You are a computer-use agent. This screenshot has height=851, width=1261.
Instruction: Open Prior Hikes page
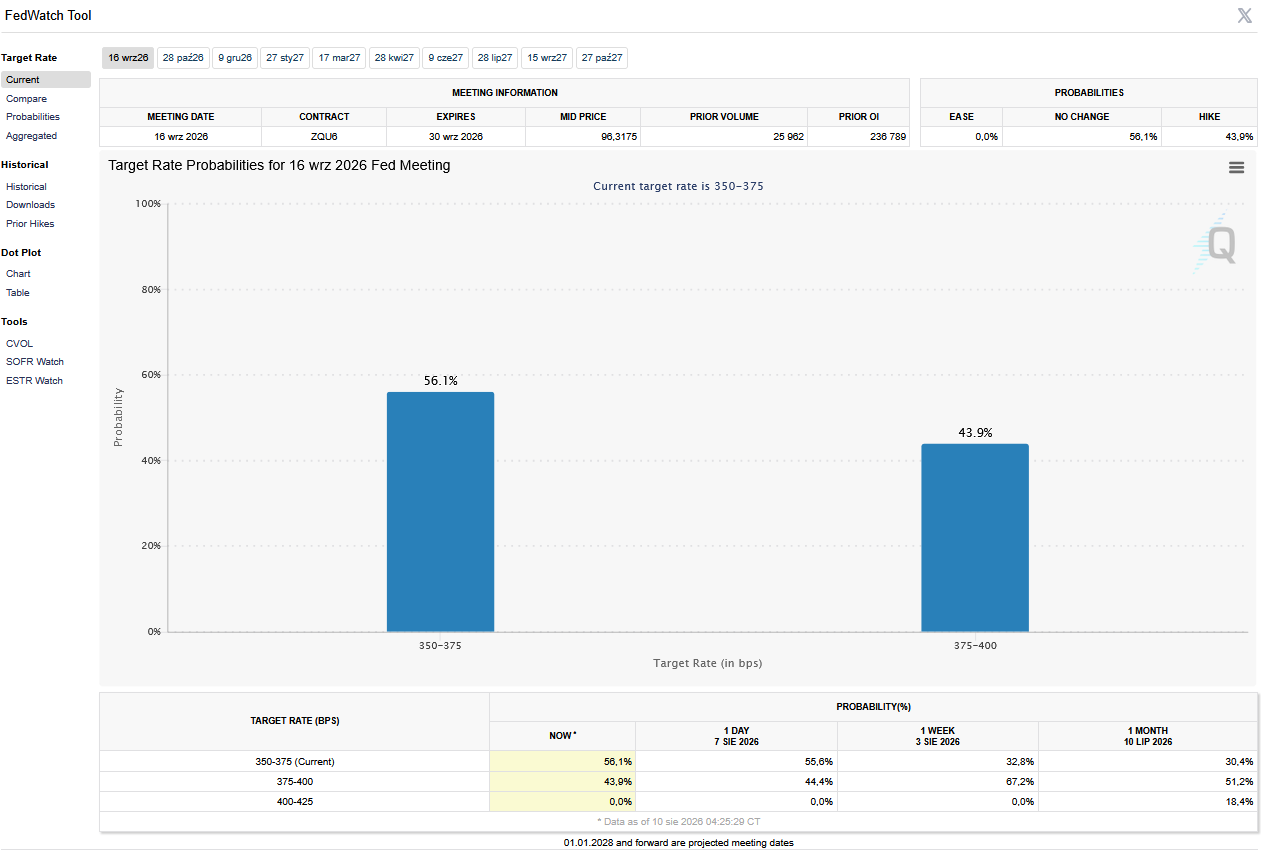(x=30, y=224)
